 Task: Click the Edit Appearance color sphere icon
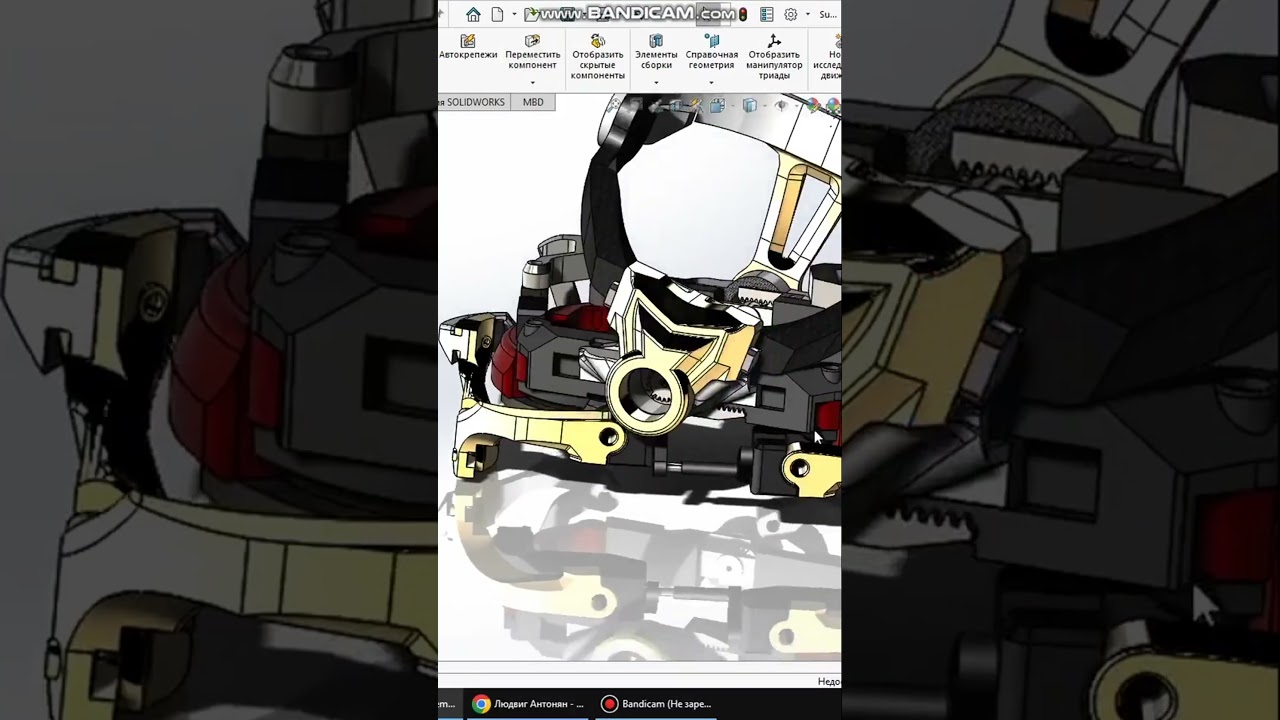813,106
